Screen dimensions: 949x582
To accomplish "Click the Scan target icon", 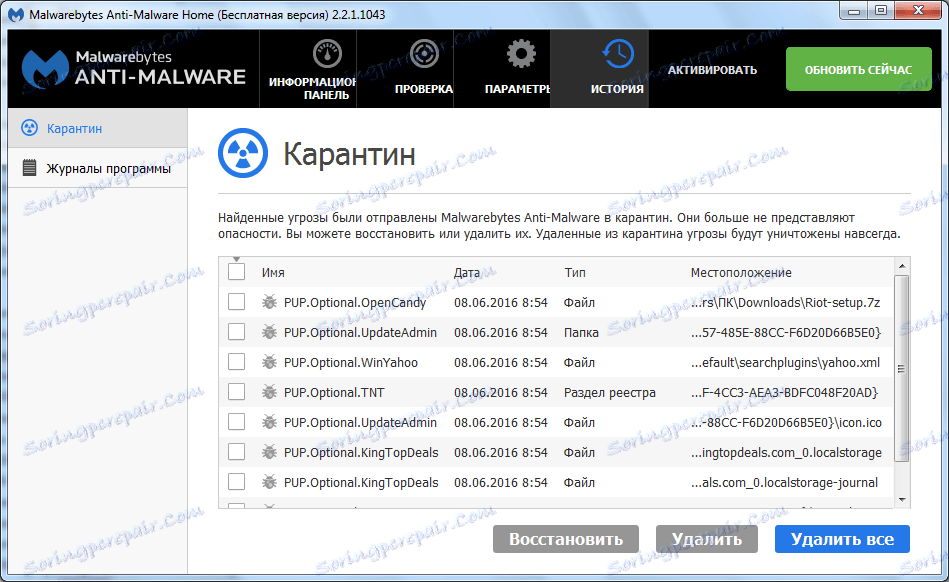I will [x=424, y=54].
